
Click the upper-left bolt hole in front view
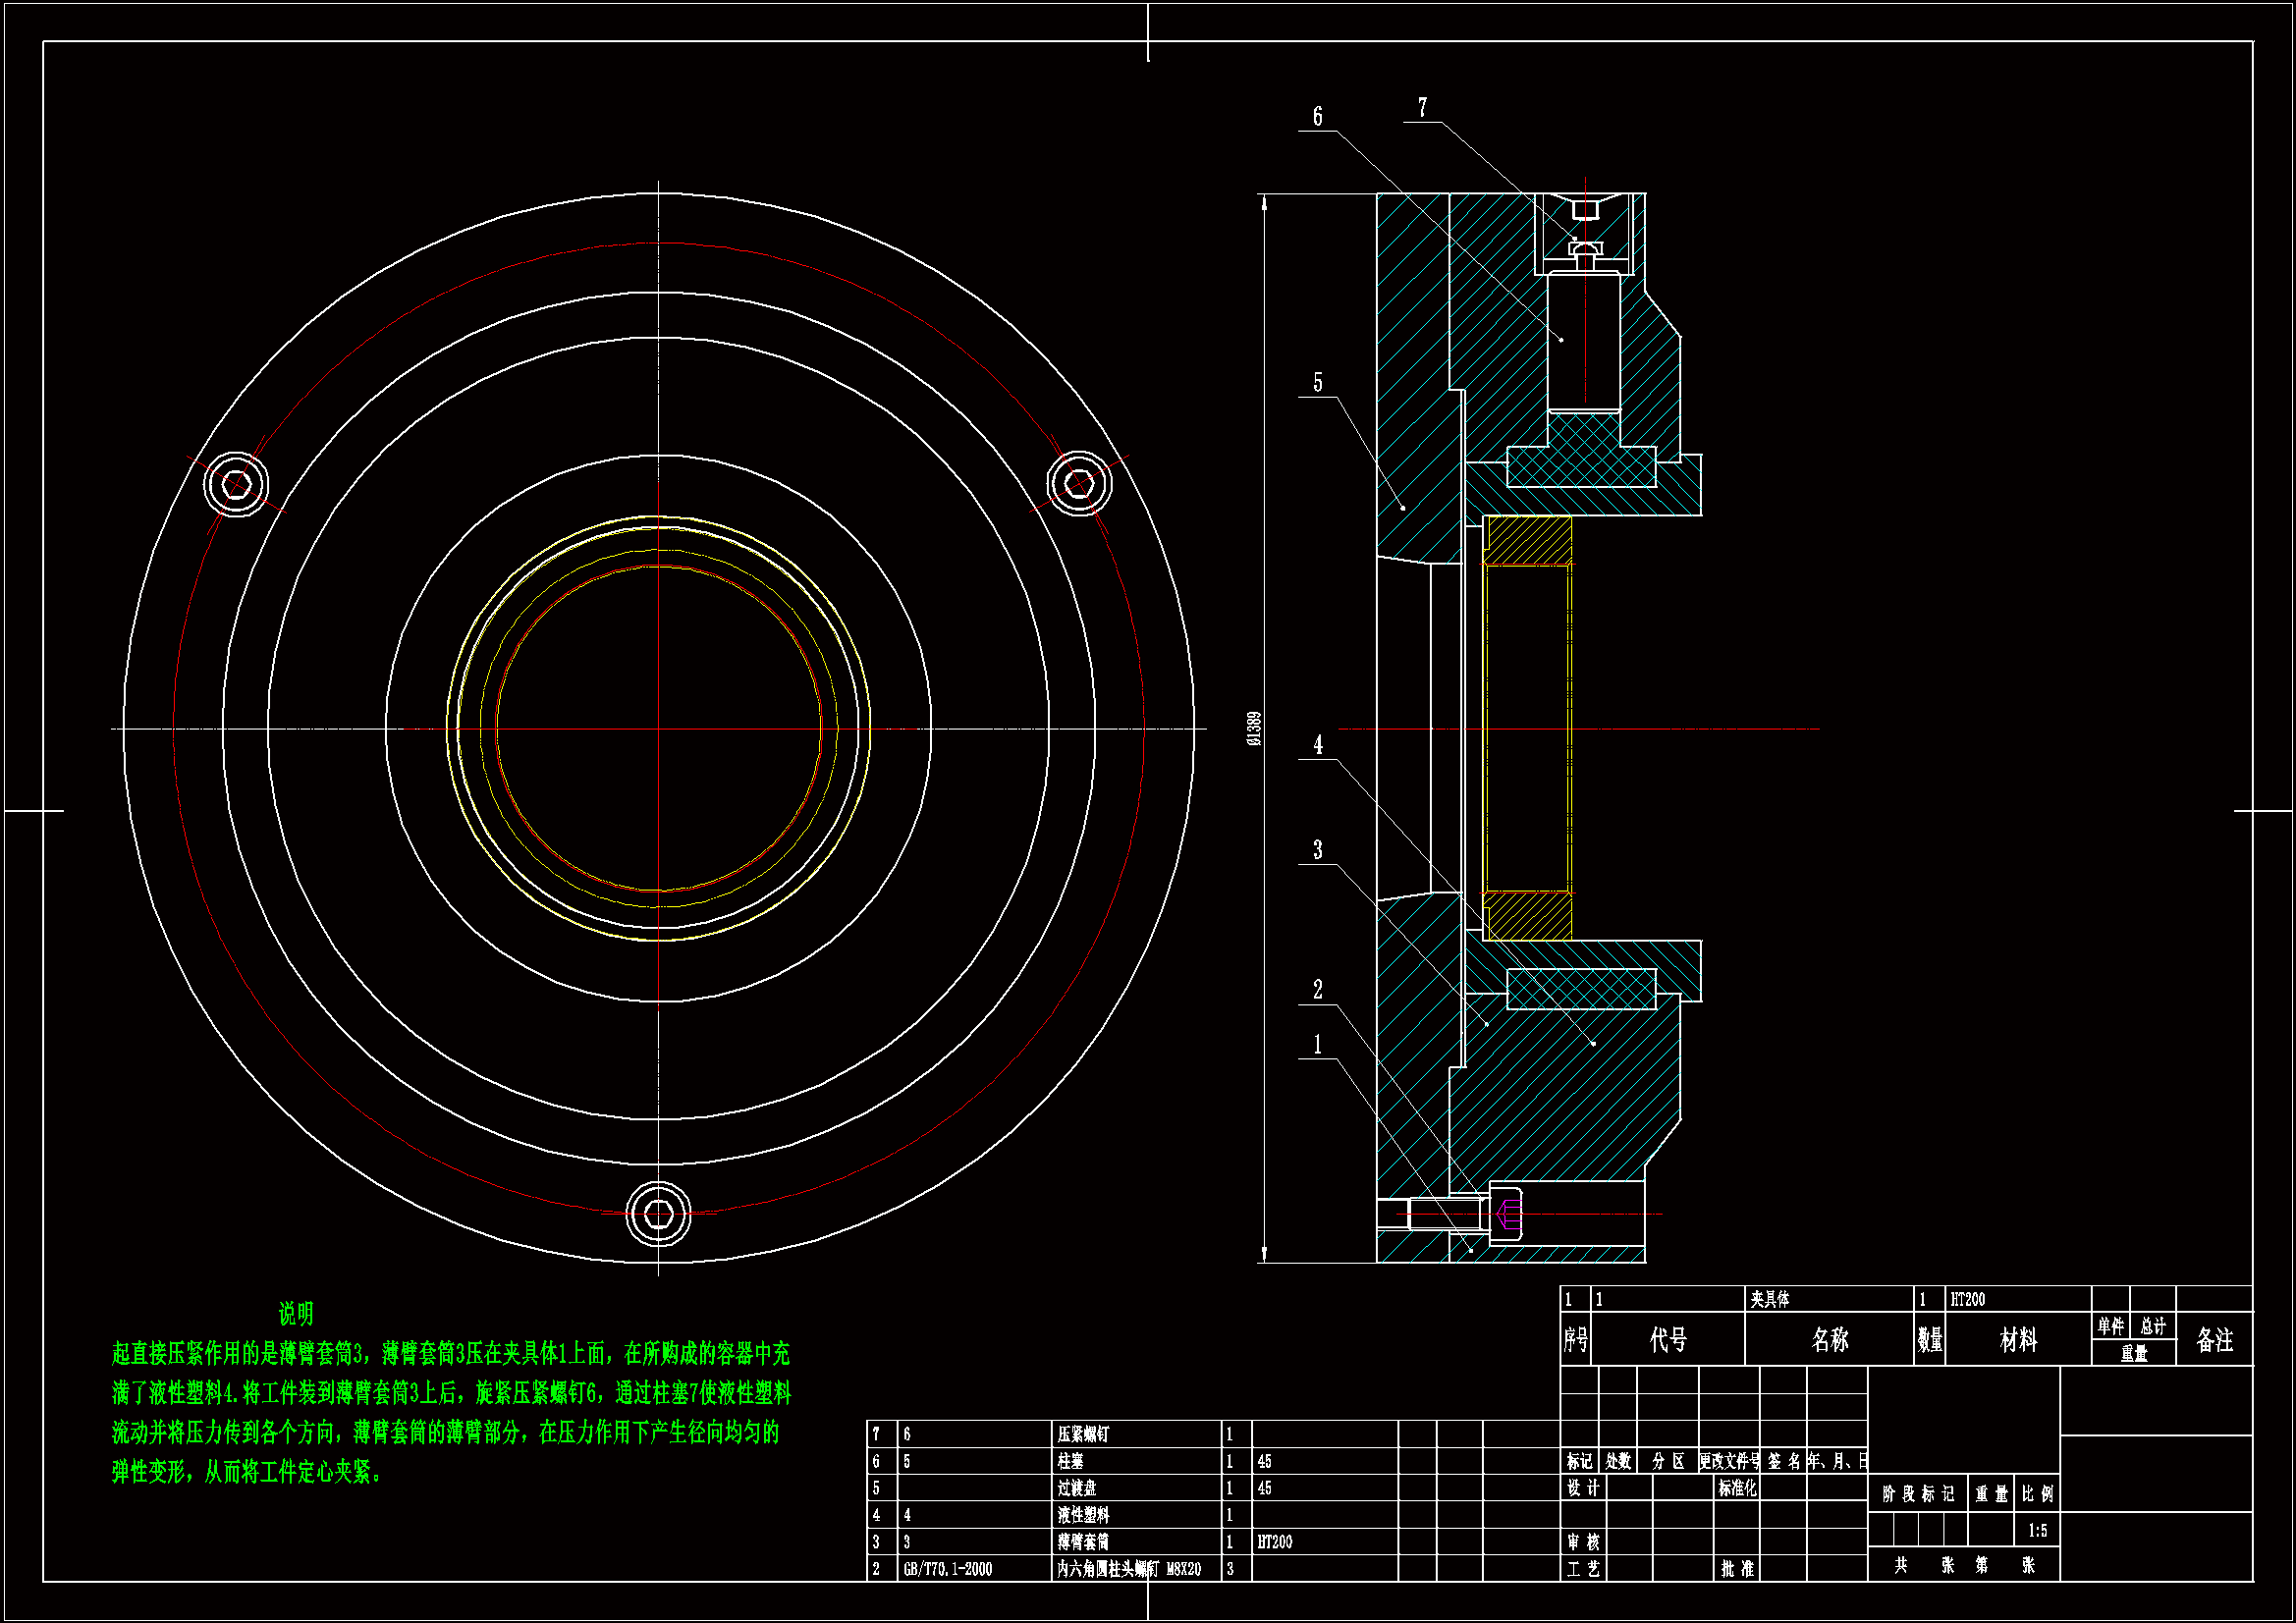(236, 485)
